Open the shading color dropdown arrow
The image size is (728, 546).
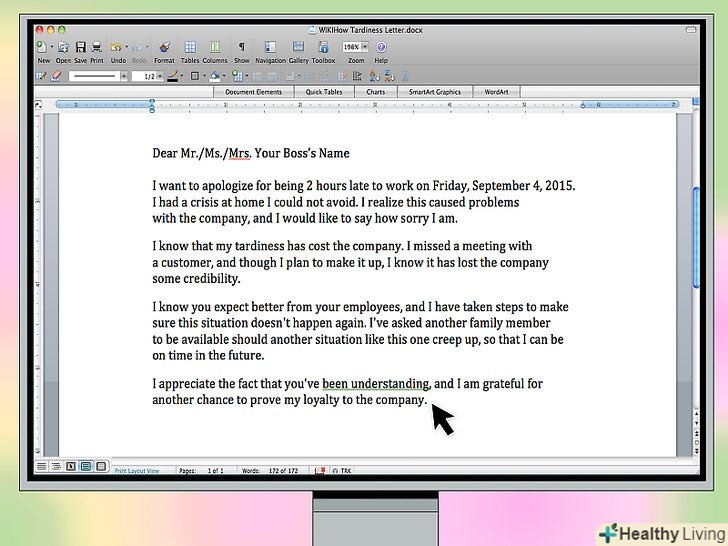click(x=224, y=76)
